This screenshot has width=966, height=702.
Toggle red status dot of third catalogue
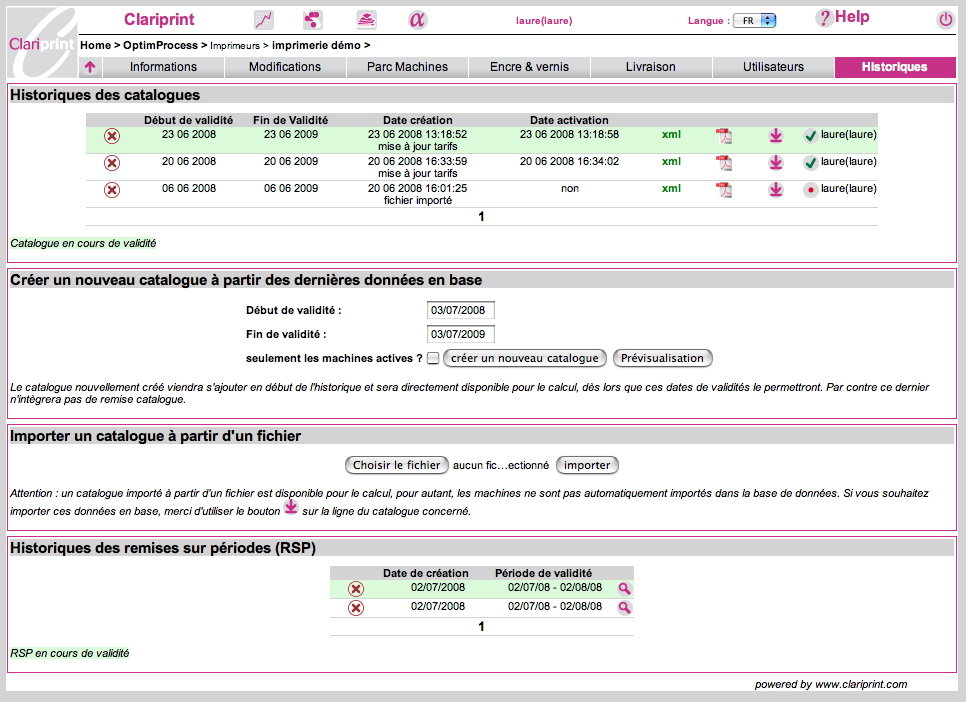tap(810, 190)
